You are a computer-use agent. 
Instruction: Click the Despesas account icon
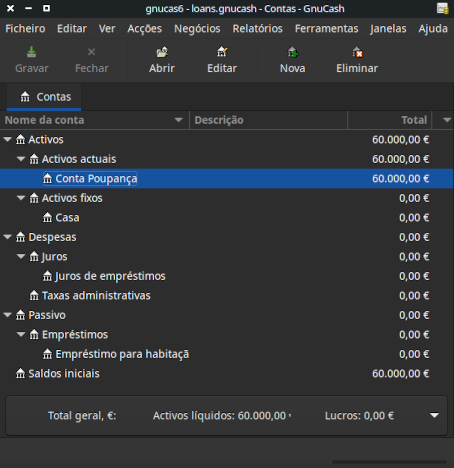click(21, 237)
